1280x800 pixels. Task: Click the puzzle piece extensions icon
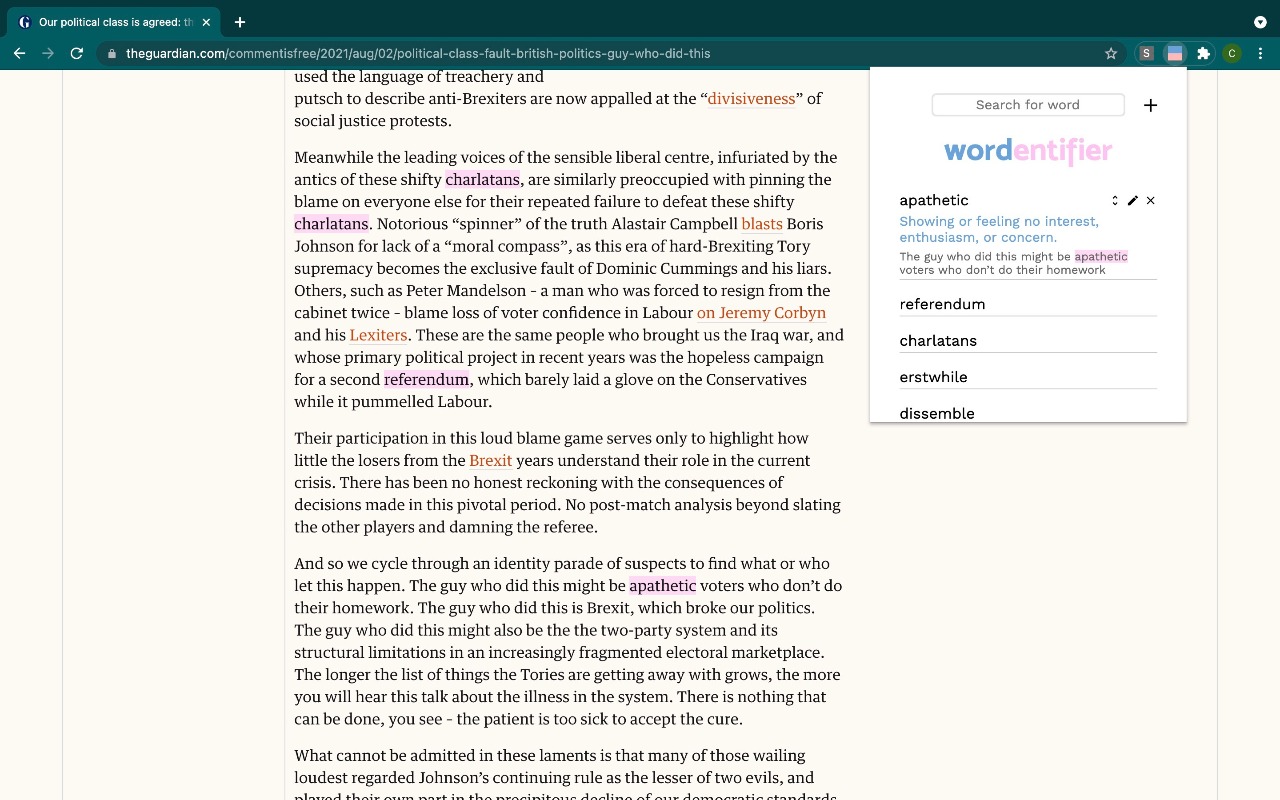(1202, 52)
